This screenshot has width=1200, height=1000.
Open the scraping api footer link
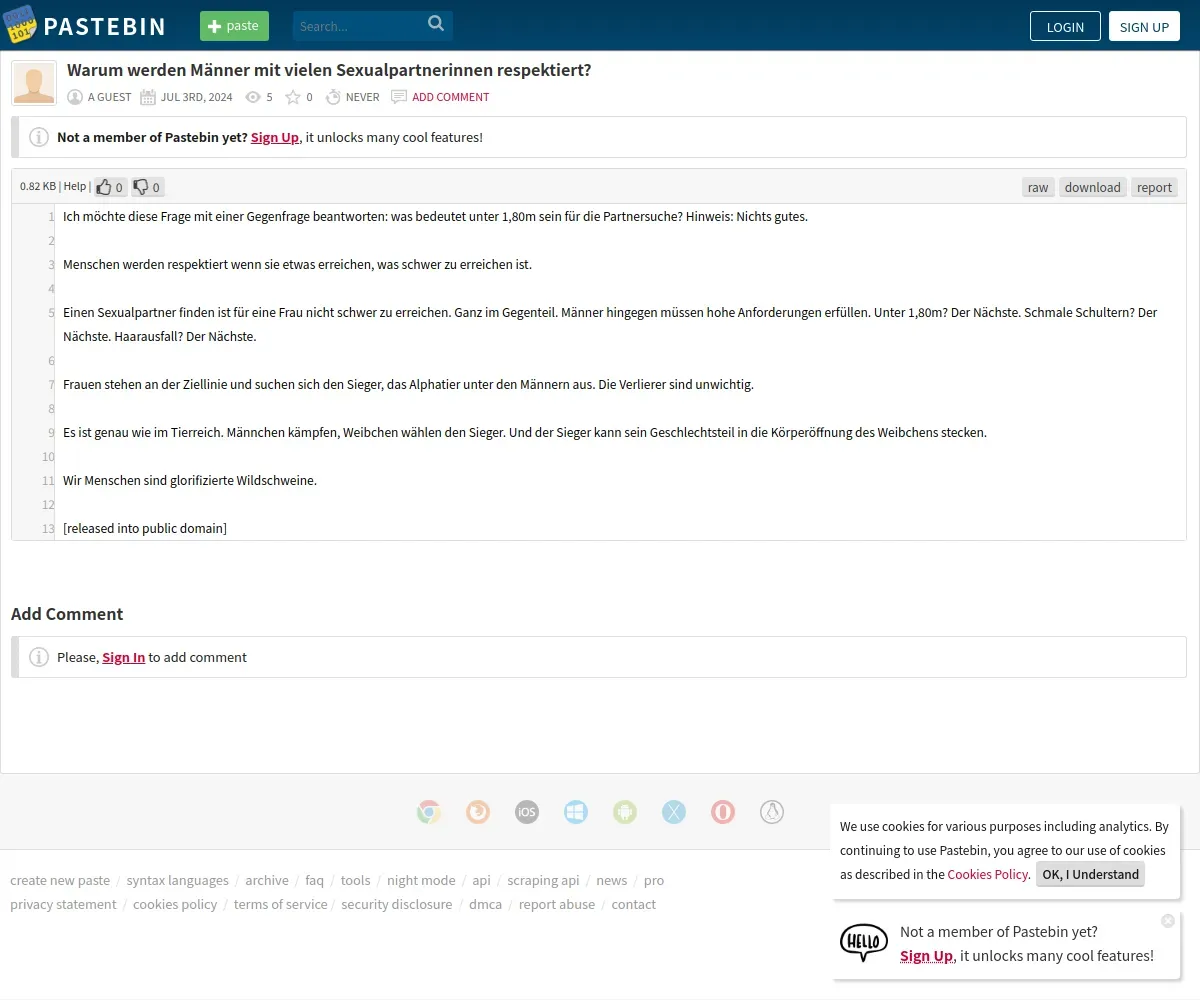pos(543,880)
